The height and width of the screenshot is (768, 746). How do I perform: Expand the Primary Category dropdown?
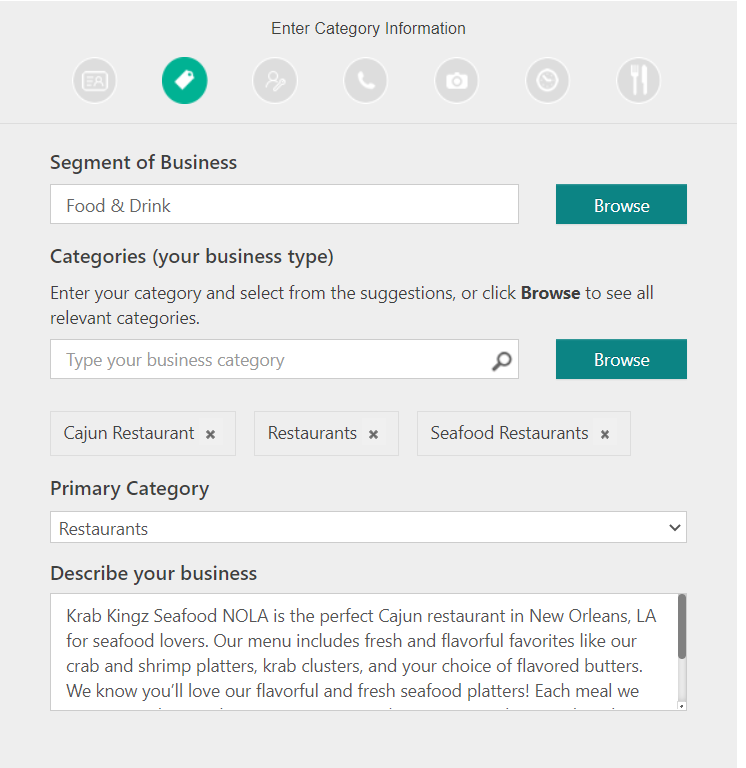(x=368, y=528)
